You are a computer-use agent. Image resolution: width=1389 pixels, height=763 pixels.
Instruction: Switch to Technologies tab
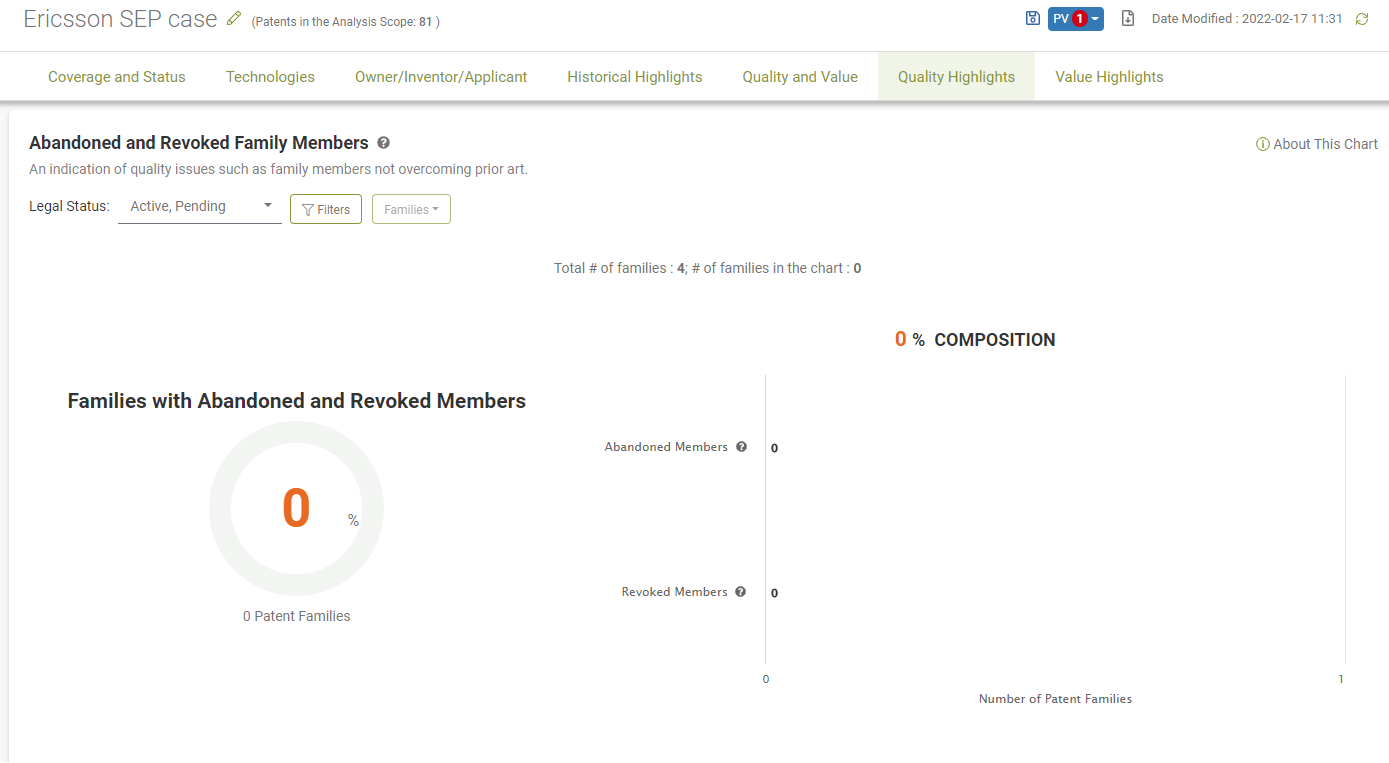270,77
